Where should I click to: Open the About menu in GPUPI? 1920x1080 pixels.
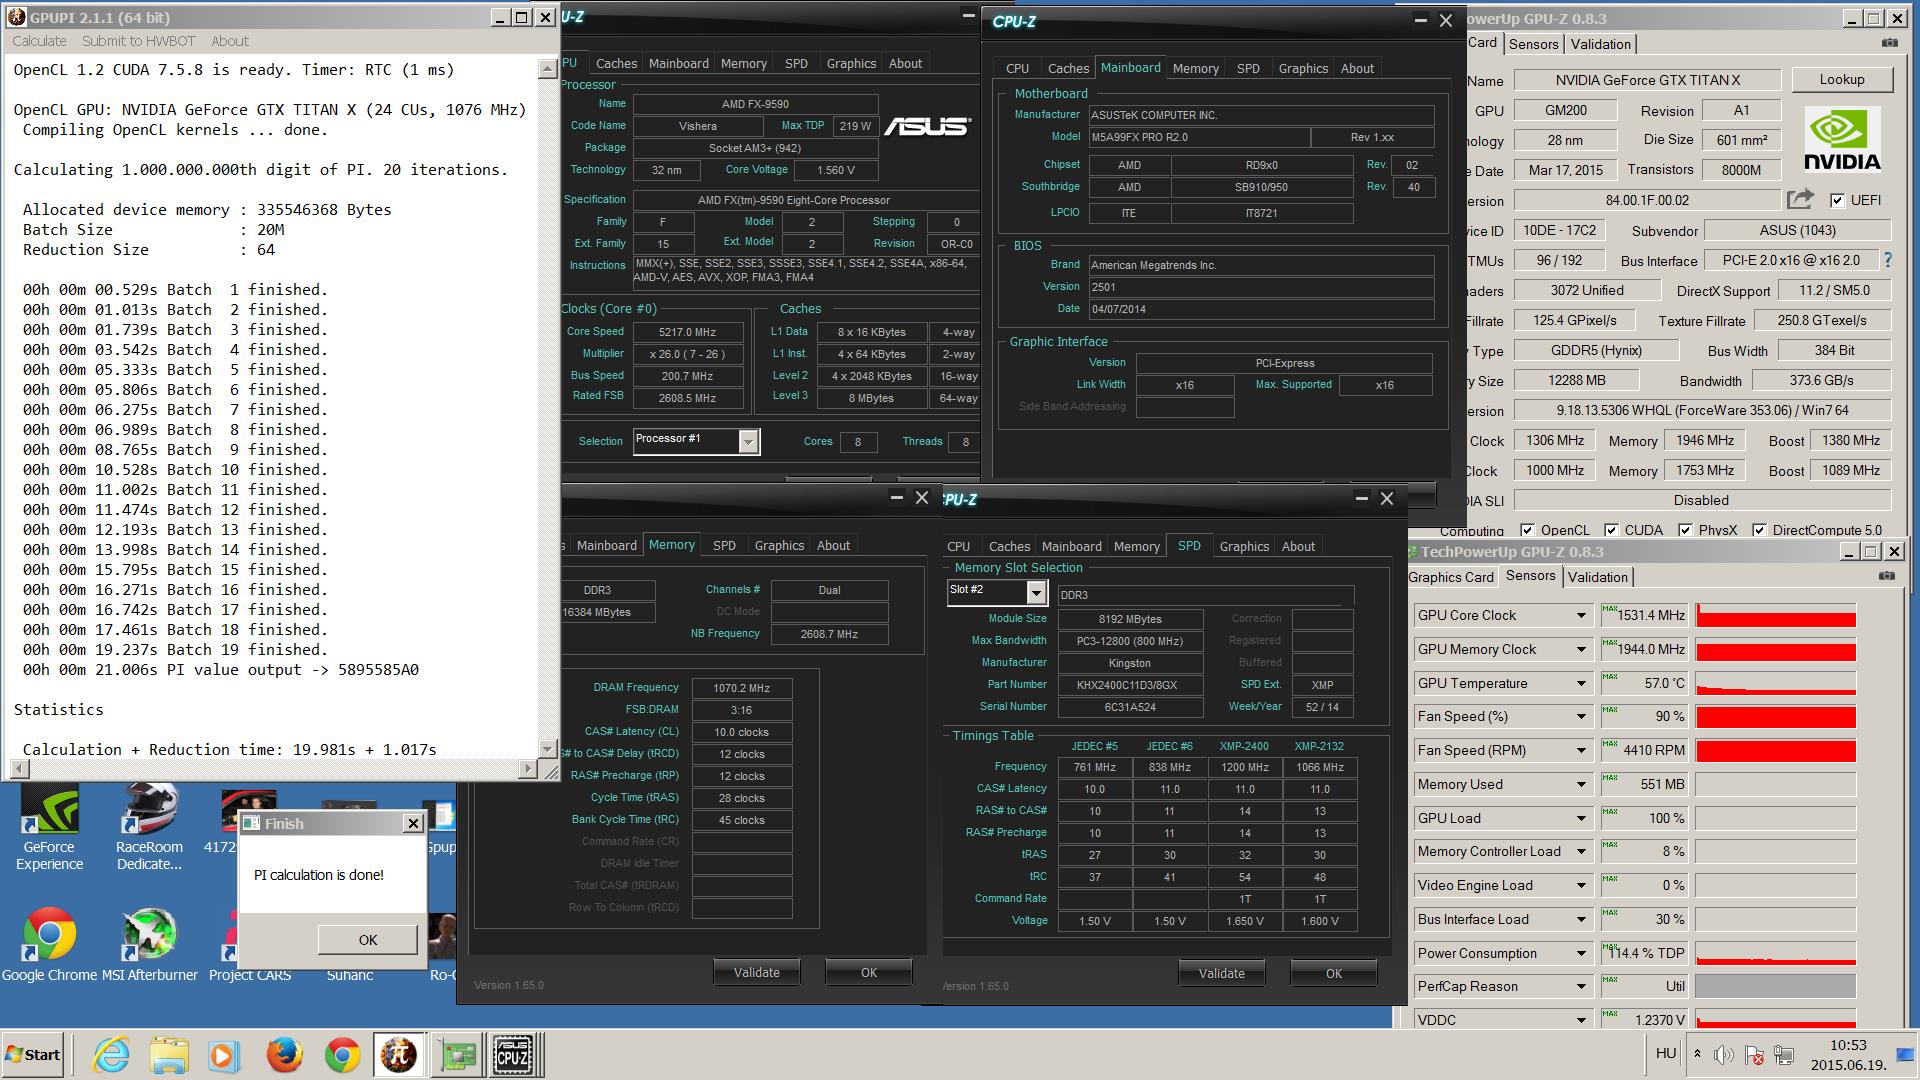(x=230, y=41)
